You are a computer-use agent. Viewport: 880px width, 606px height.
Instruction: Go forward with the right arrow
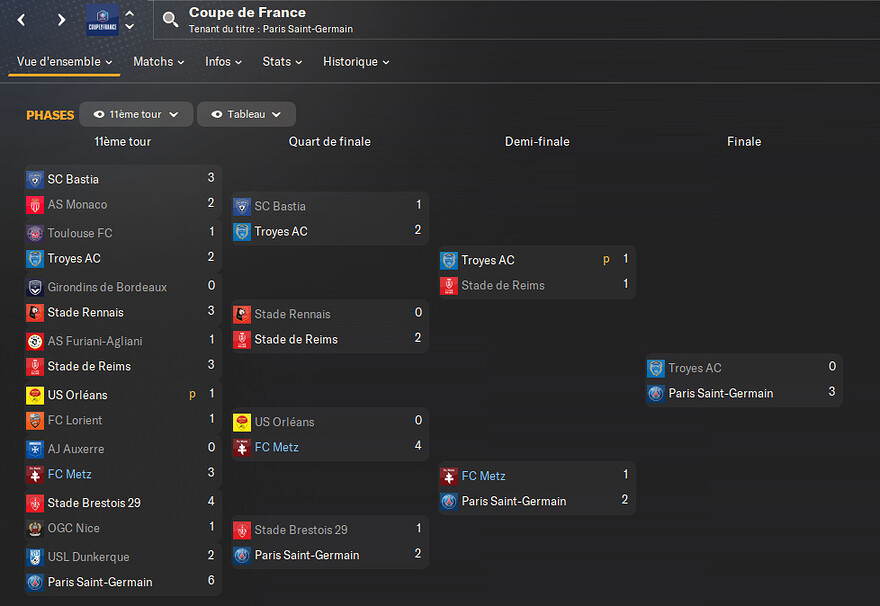tap(61, 20)
